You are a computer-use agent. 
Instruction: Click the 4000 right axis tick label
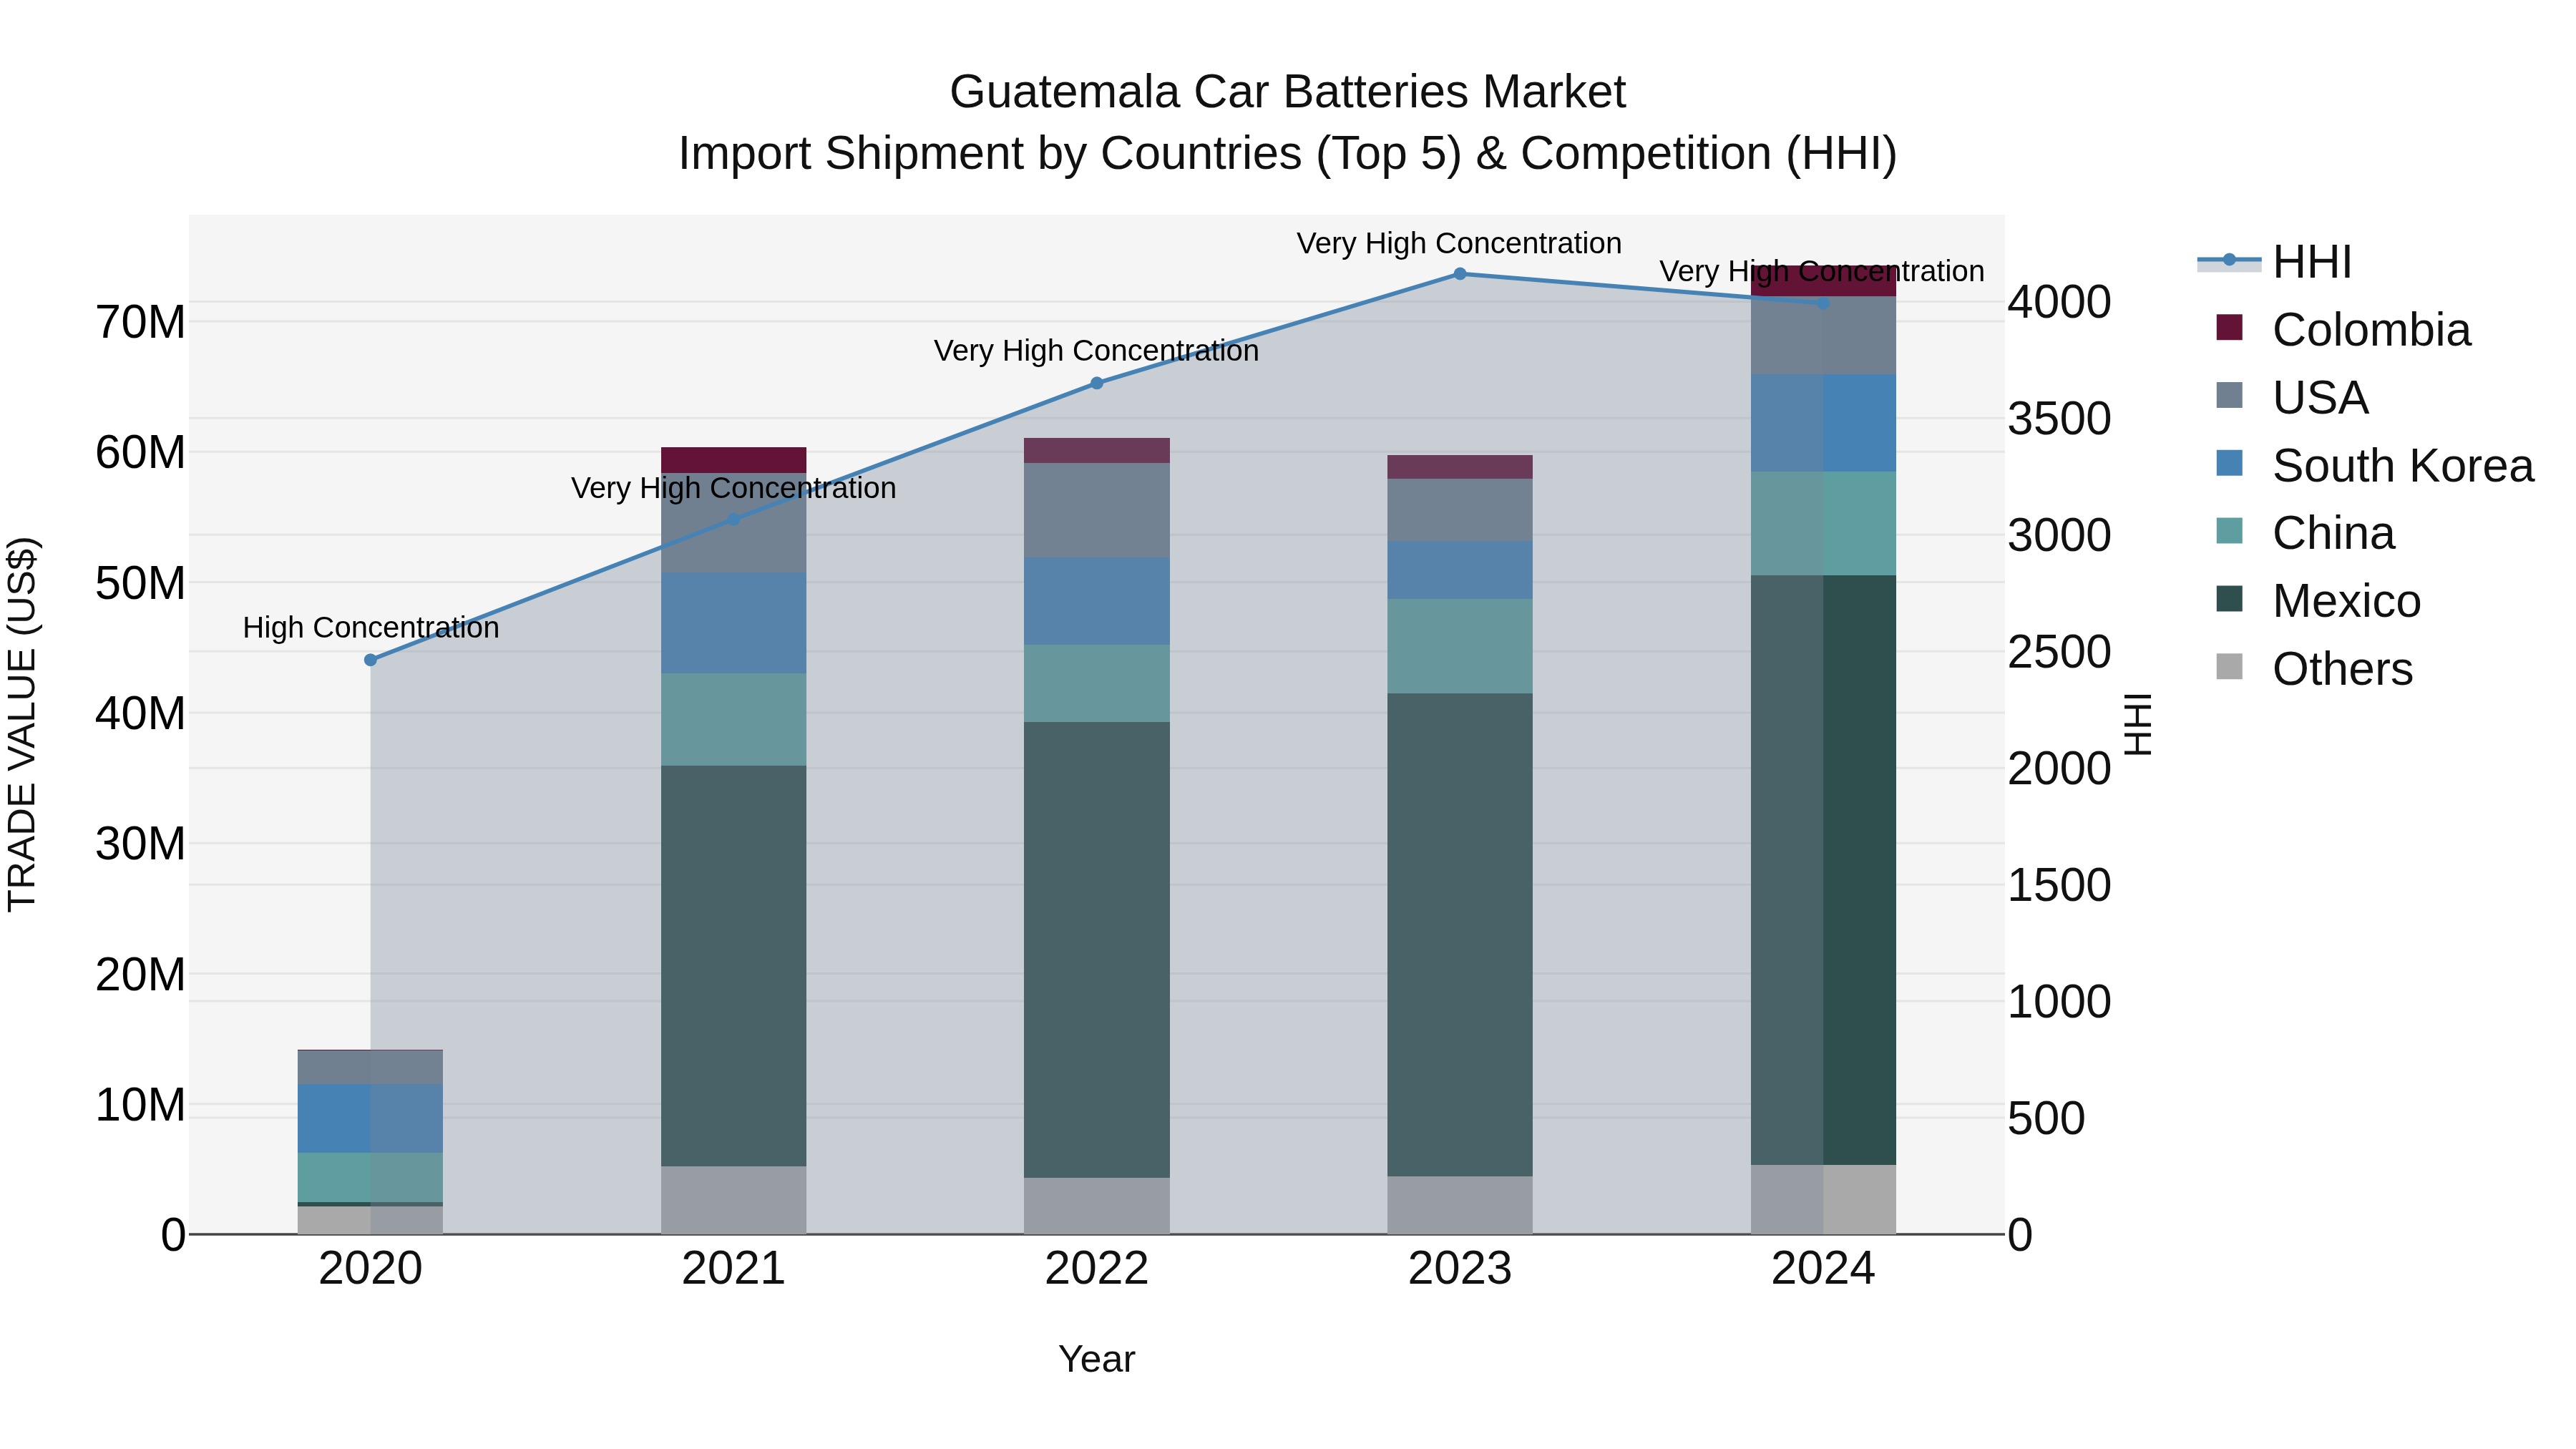(x=2059, y=302)
